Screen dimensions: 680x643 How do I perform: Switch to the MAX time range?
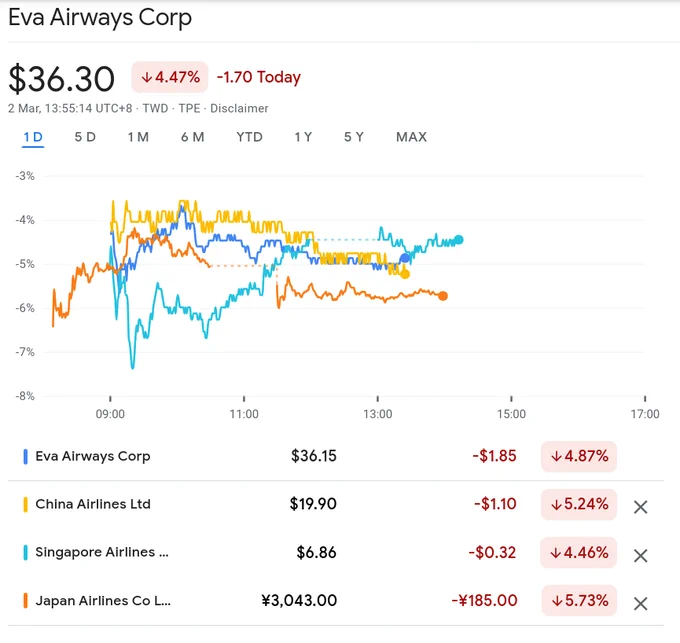[411, 137]
